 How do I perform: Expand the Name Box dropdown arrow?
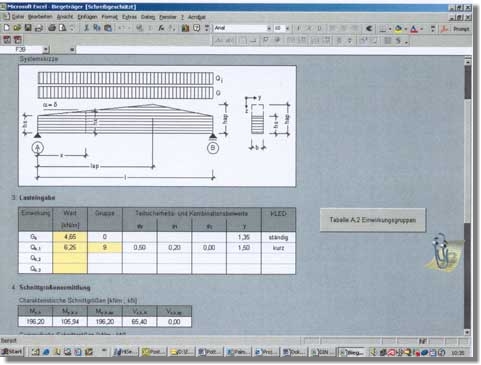pos(46,50)
